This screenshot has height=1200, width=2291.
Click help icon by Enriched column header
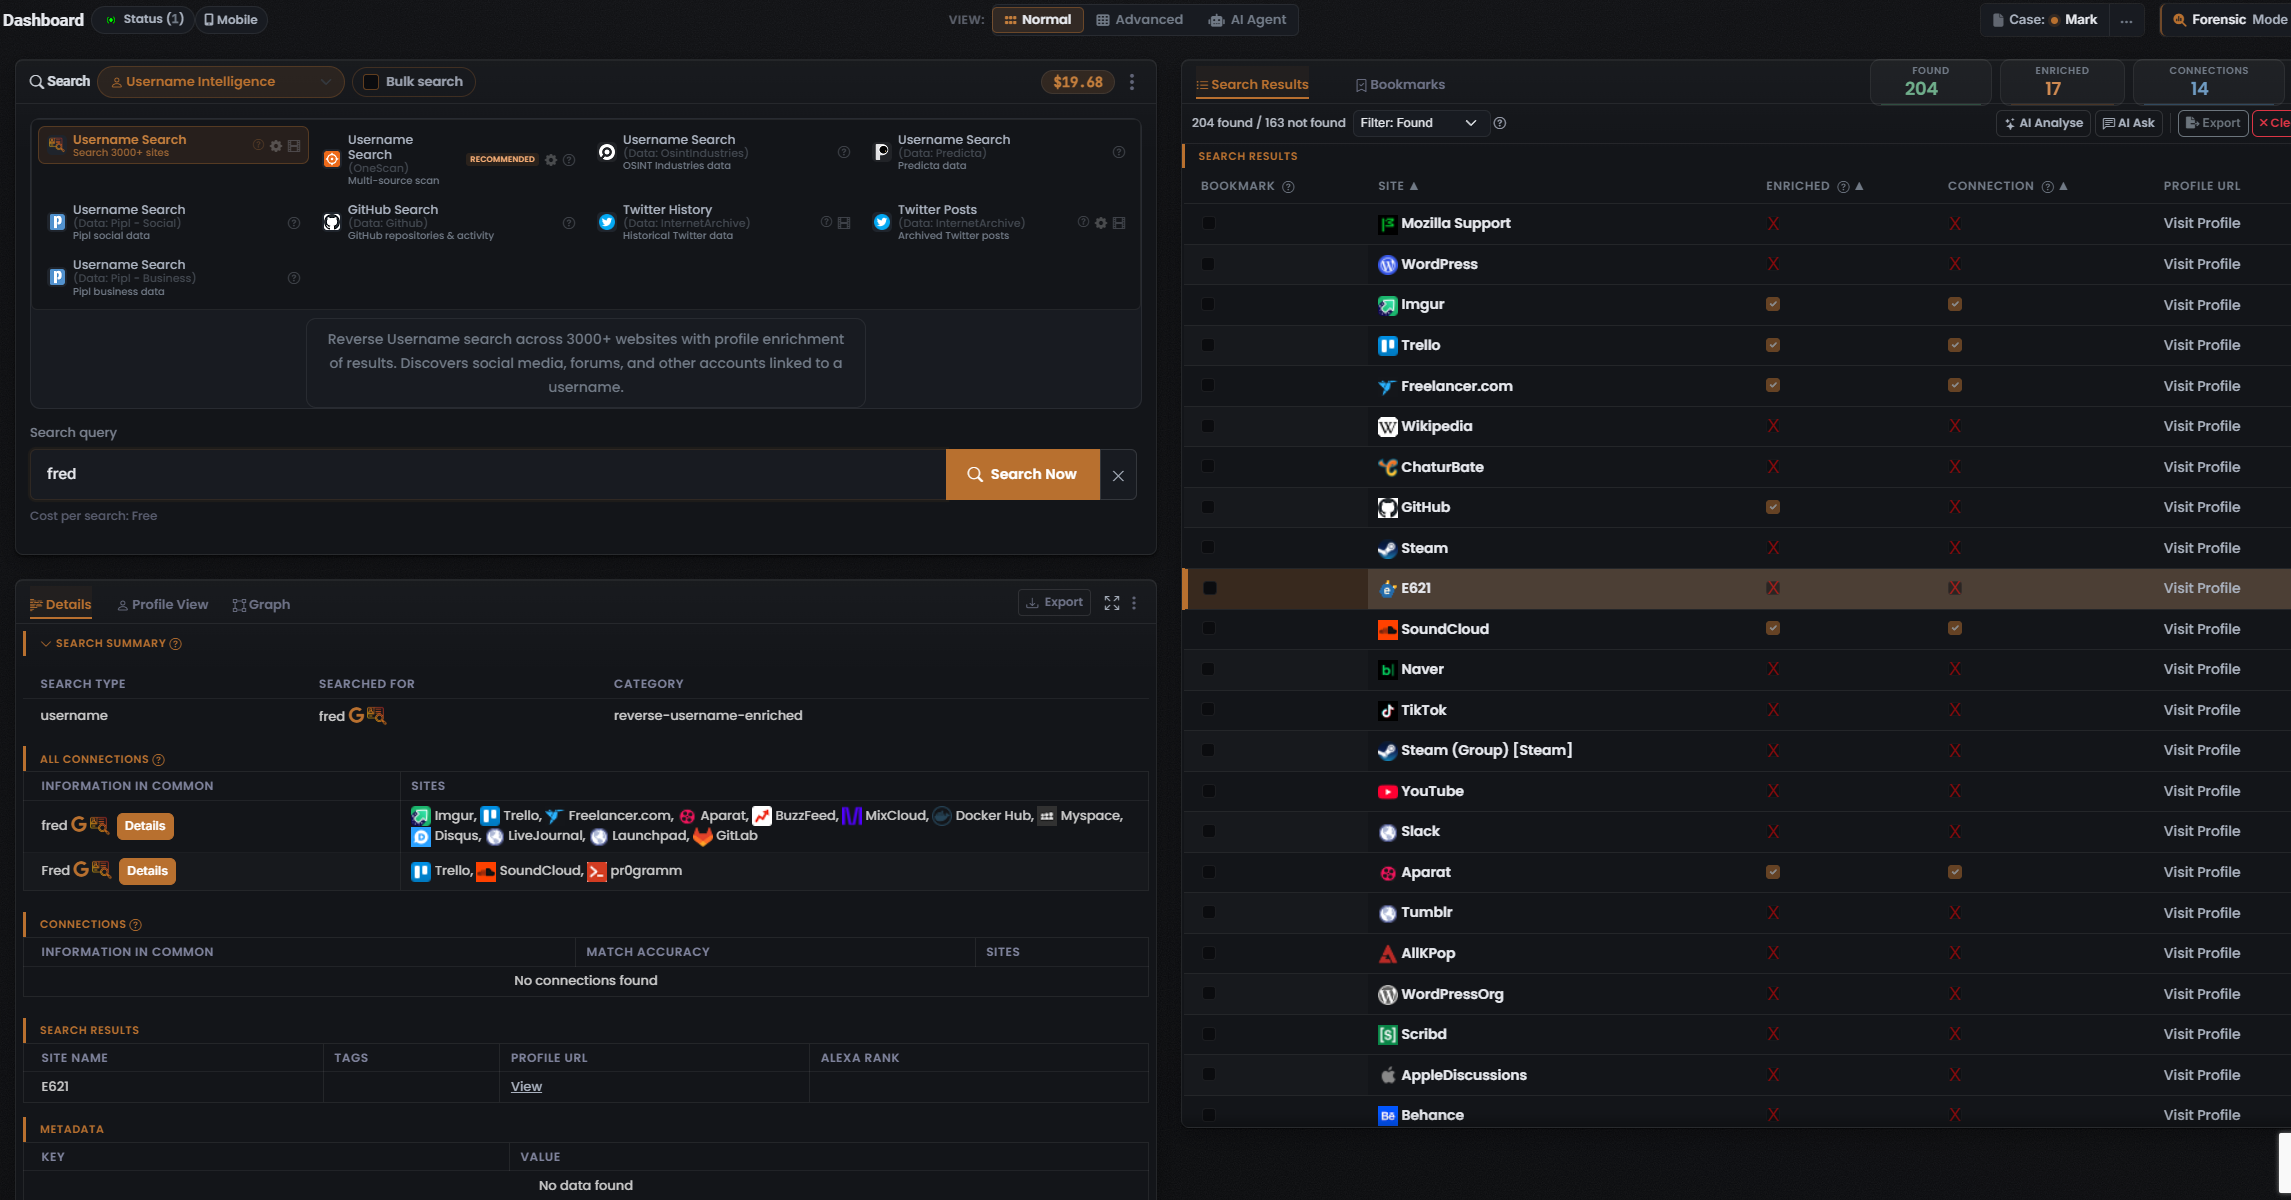1843,187
